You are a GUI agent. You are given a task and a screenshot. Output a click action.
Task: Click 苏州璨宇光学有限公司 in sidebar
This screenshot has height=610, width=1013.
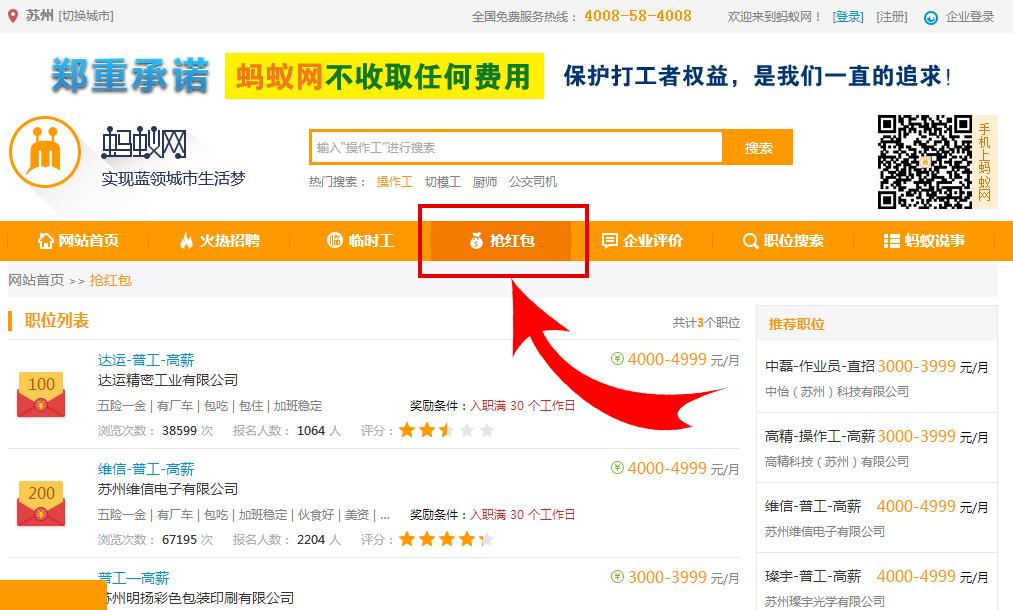point(825,602)
